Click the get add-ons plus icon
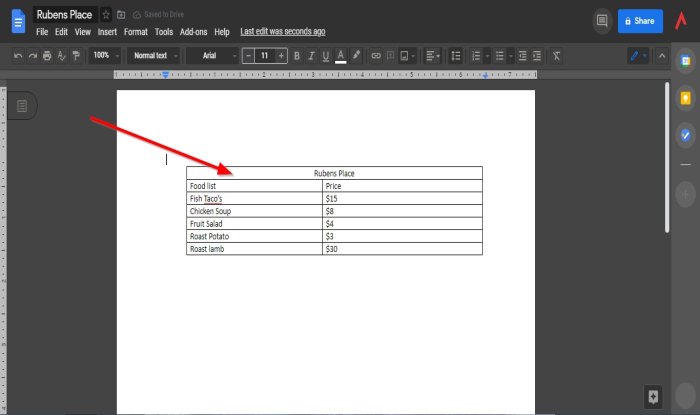Viewport: 700px width, 415px height. point(686,195)
